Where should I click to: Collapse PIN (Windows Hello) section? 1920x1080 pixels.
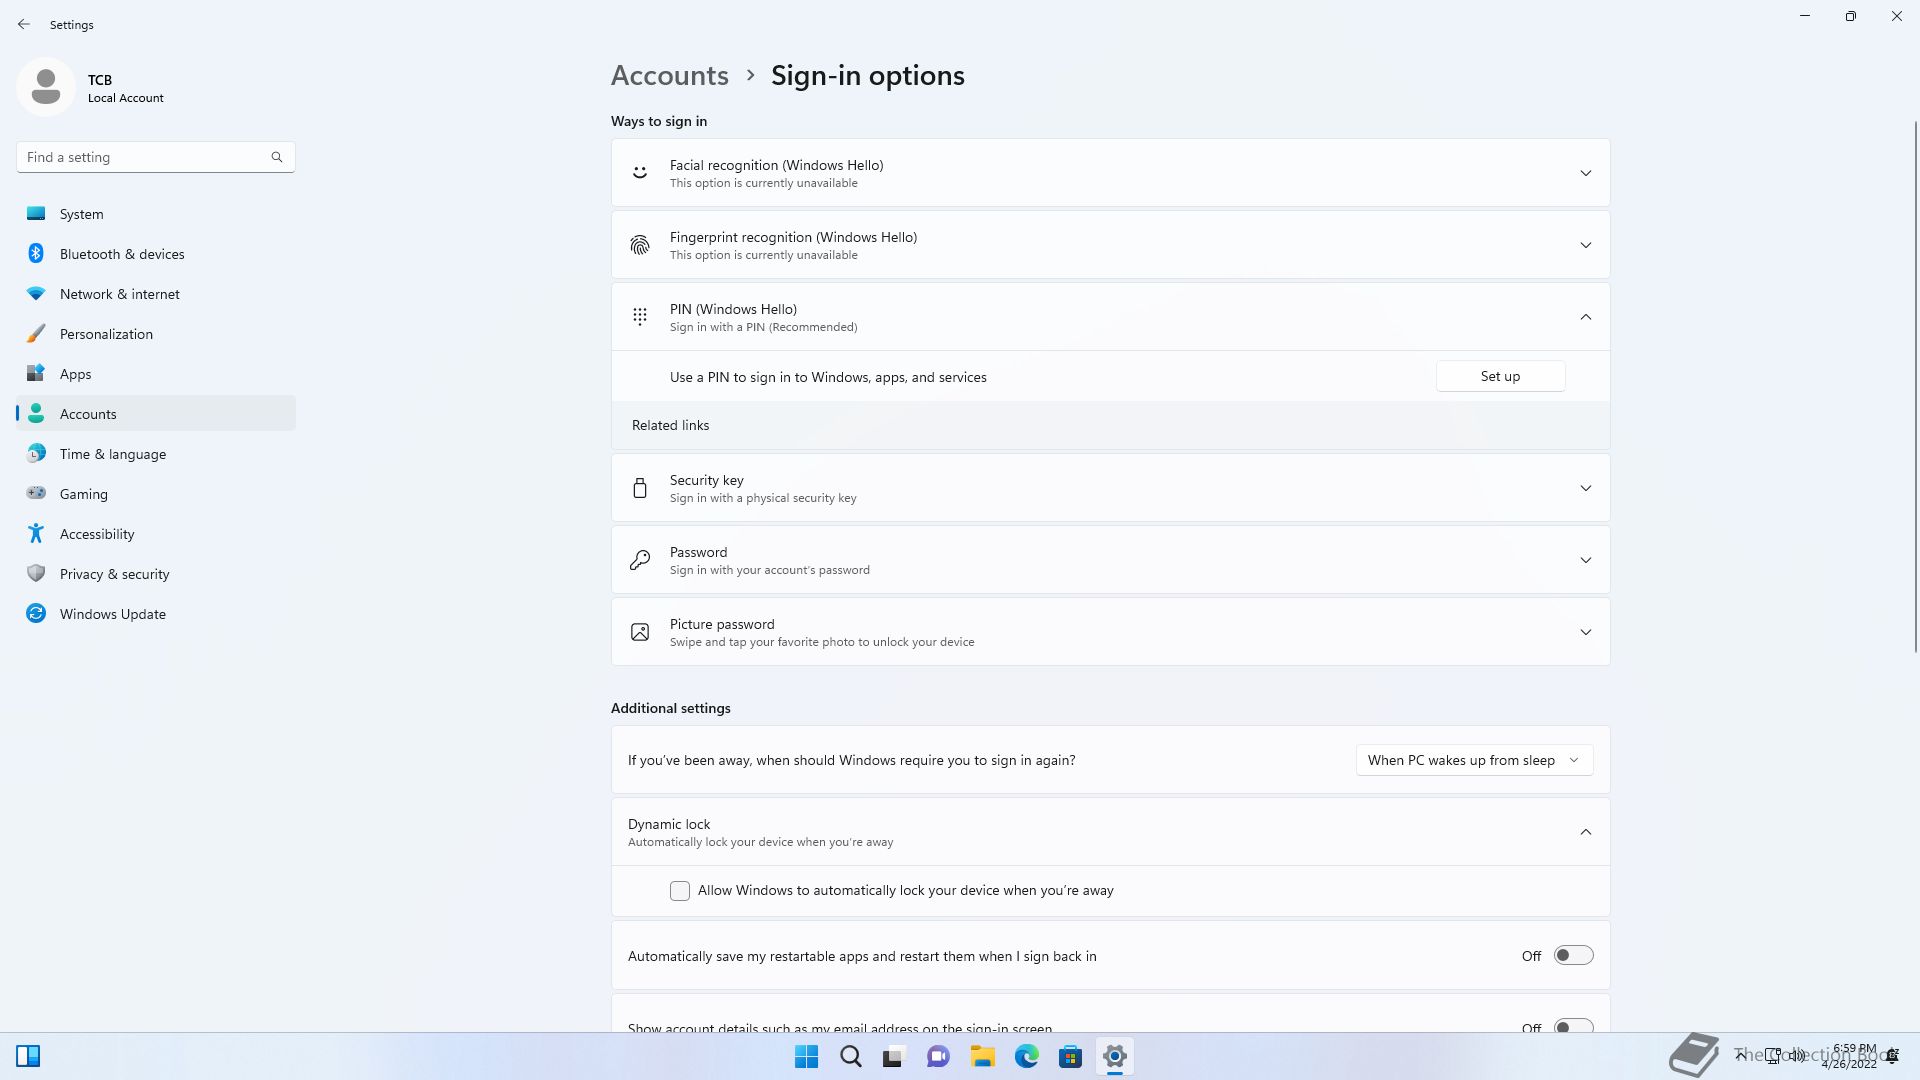[x=1585, y=317]
